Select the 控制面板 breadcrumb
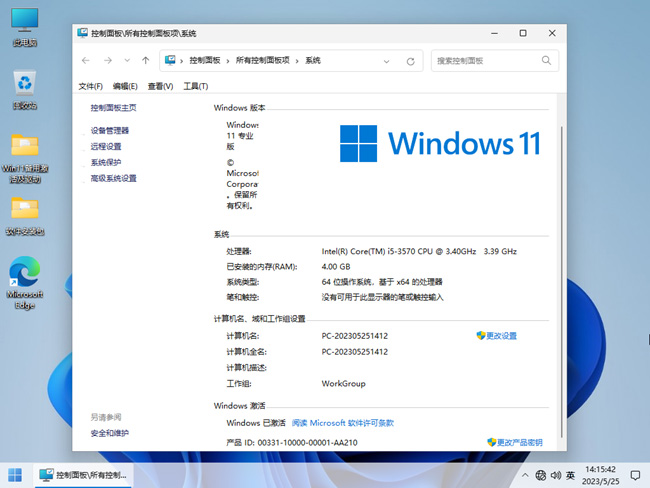The height and width of the screenshot is (488, 650). (205, 61)
